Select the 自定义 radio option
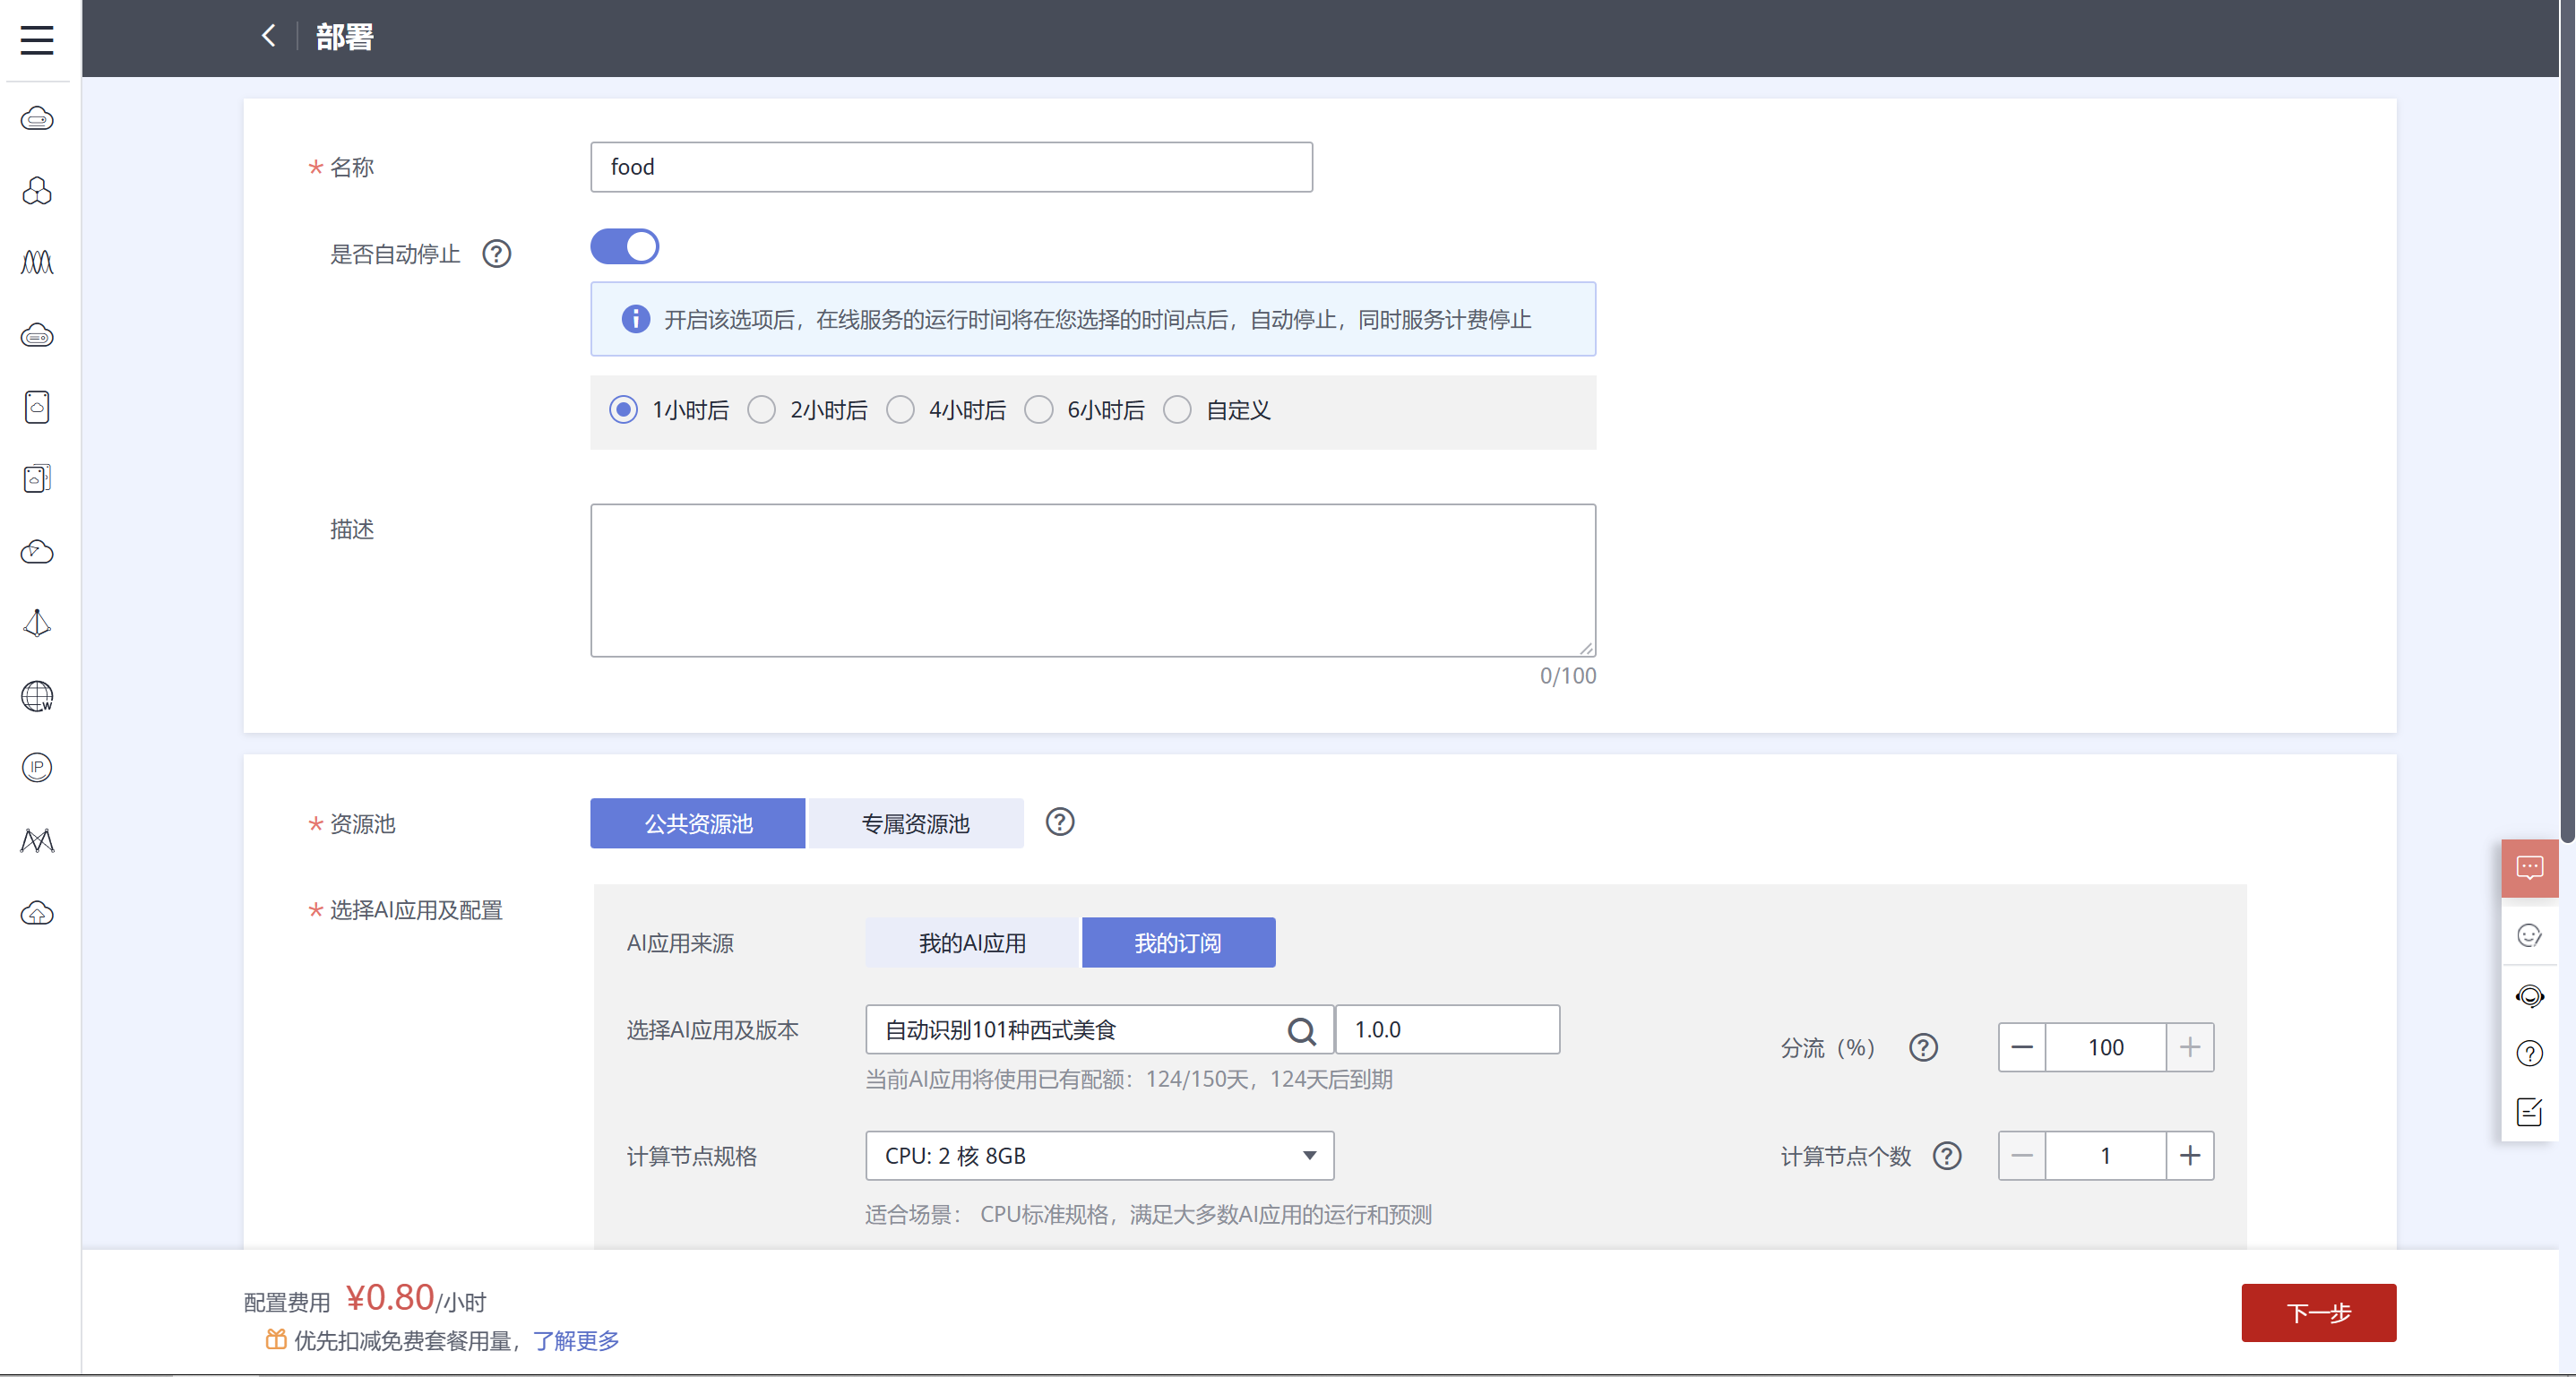Image resolution: width=2576 pixels, height=1377 pixels. point(1177,410)
